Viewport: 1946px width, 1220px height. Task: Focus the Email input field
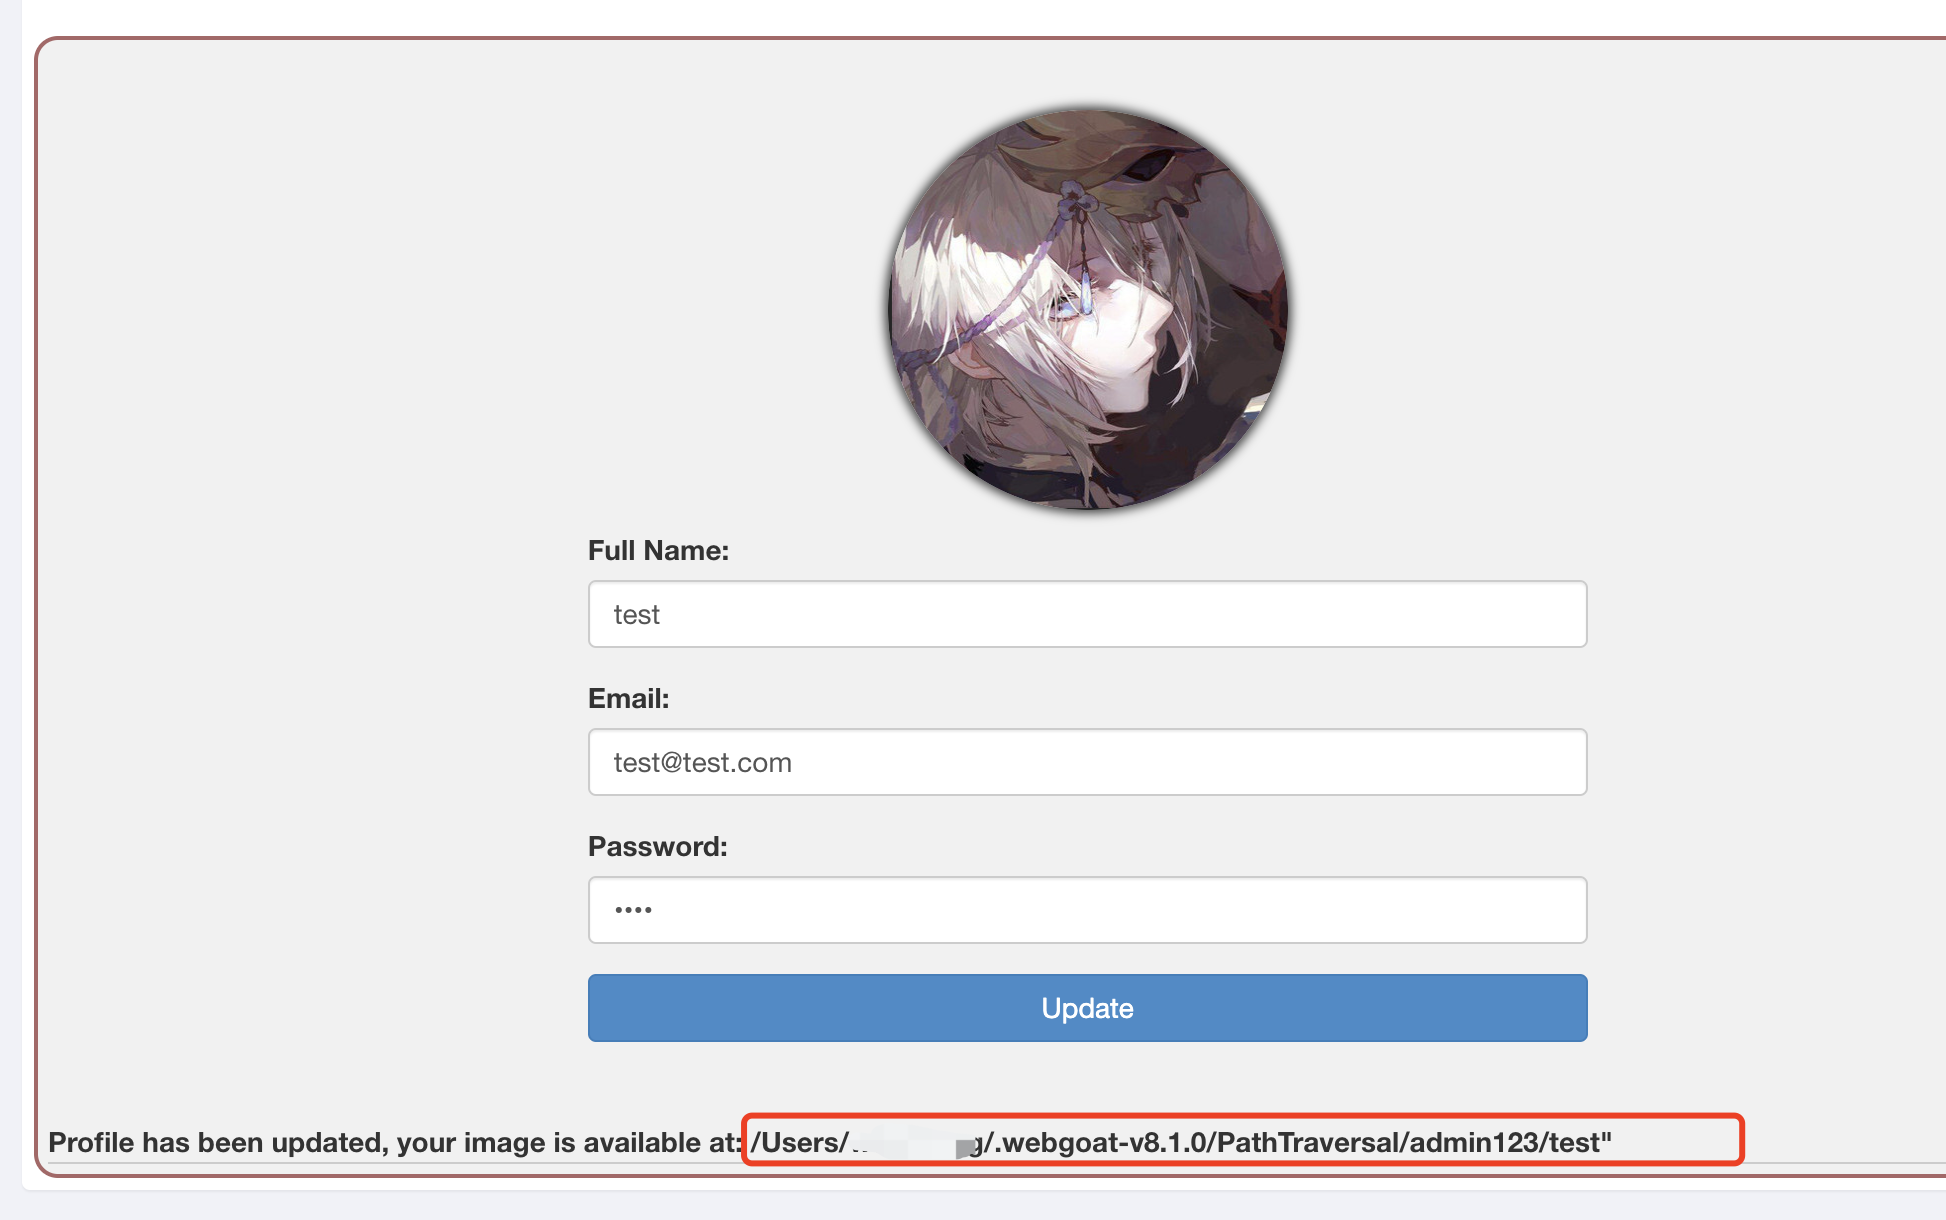pos(1088,762)
